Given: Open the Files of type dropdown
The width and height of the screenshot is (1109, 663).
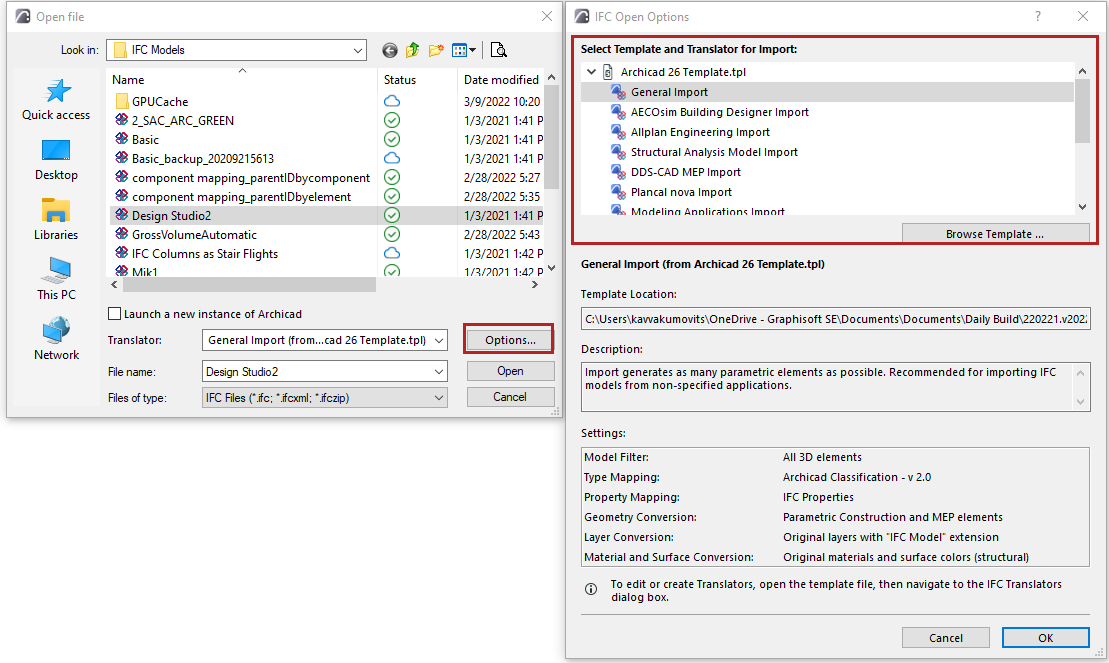Looking at the screenshot, I should [x=439, y=398].
